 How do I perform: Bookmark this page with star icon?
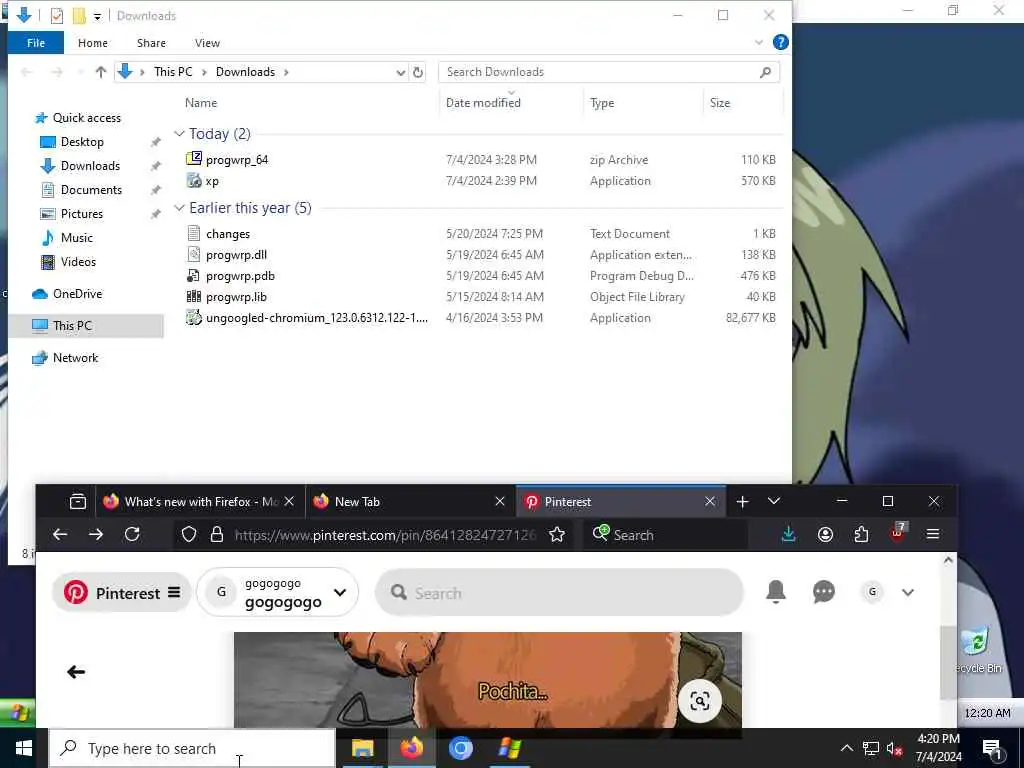[556, 535]
